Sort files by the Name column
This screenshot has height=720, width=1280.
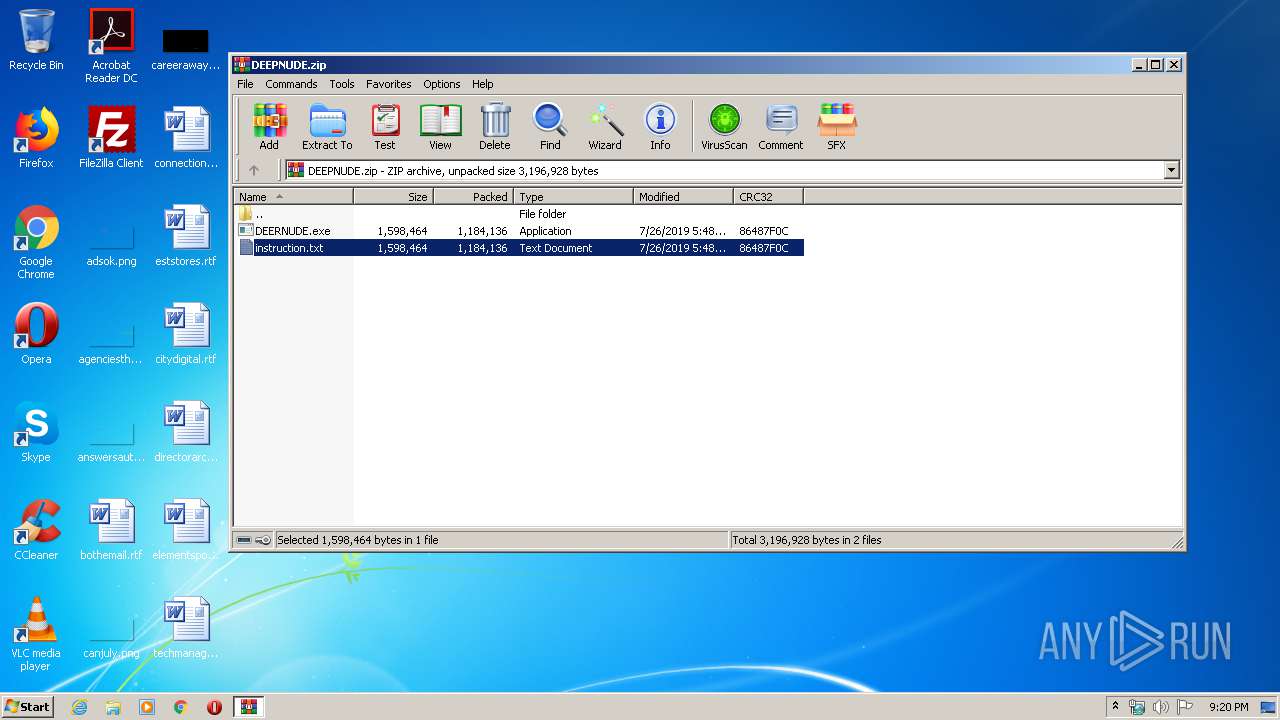293,197
